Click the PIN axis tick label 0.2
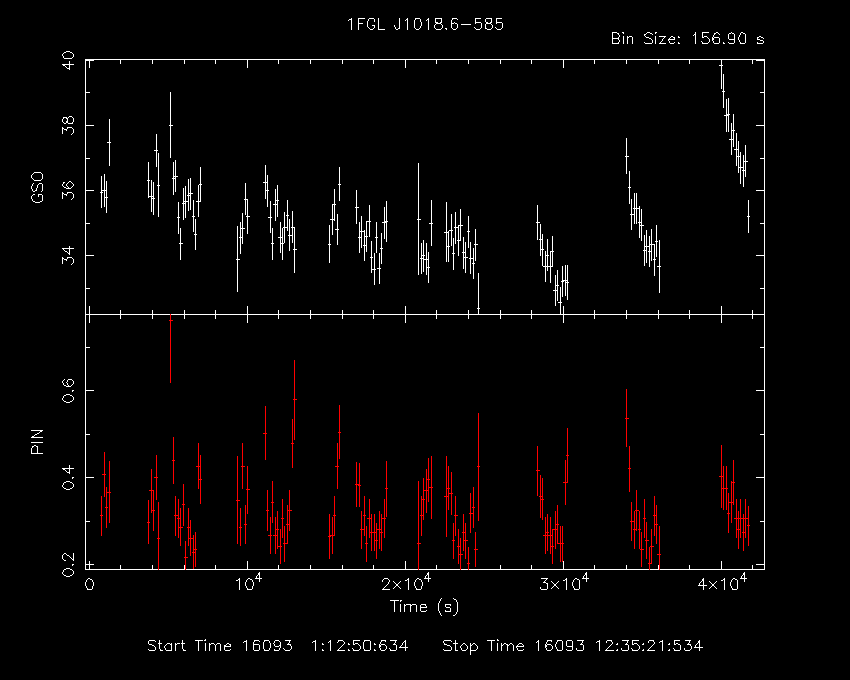The height and width of the screenshot is (680, 850). (69, 564)
